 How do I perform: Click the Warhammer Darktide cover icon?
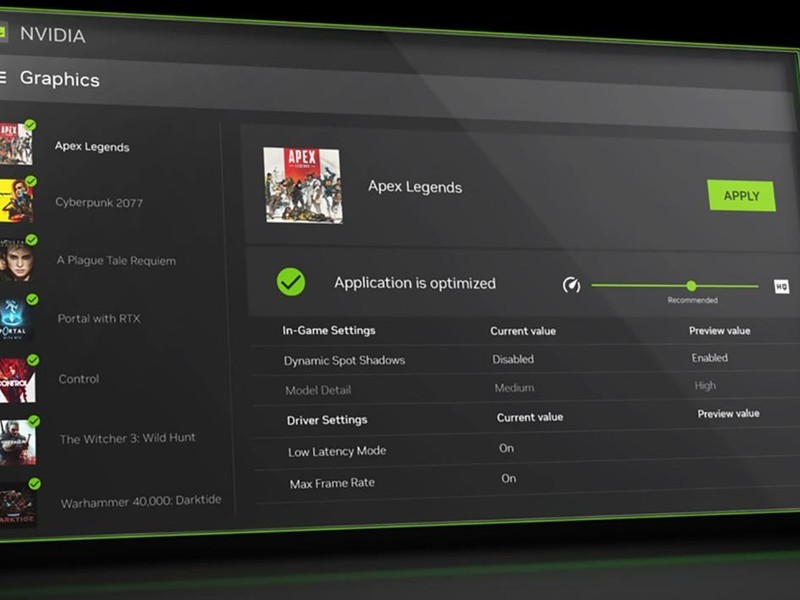coord(18,505)
